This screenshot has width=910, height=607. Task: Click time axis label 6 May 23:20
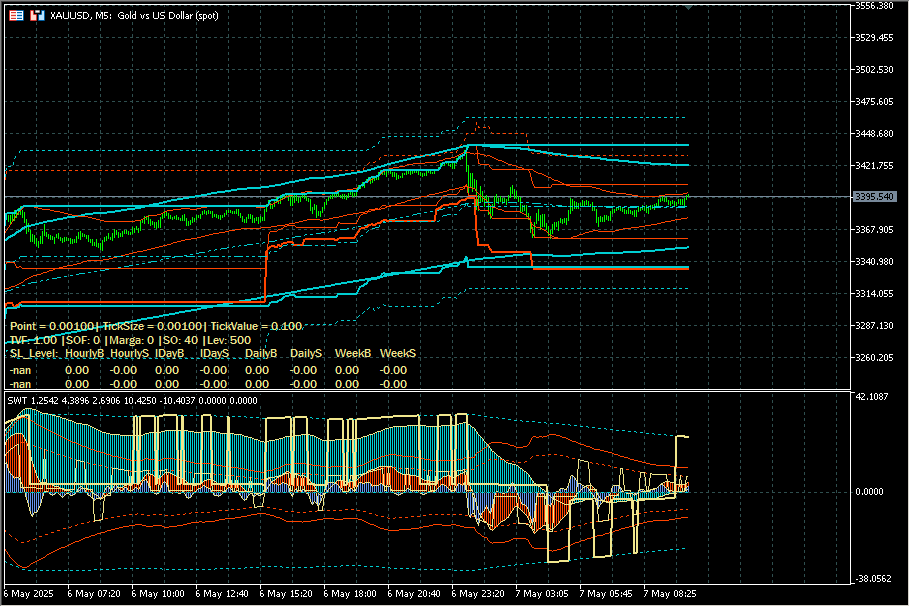478,594
